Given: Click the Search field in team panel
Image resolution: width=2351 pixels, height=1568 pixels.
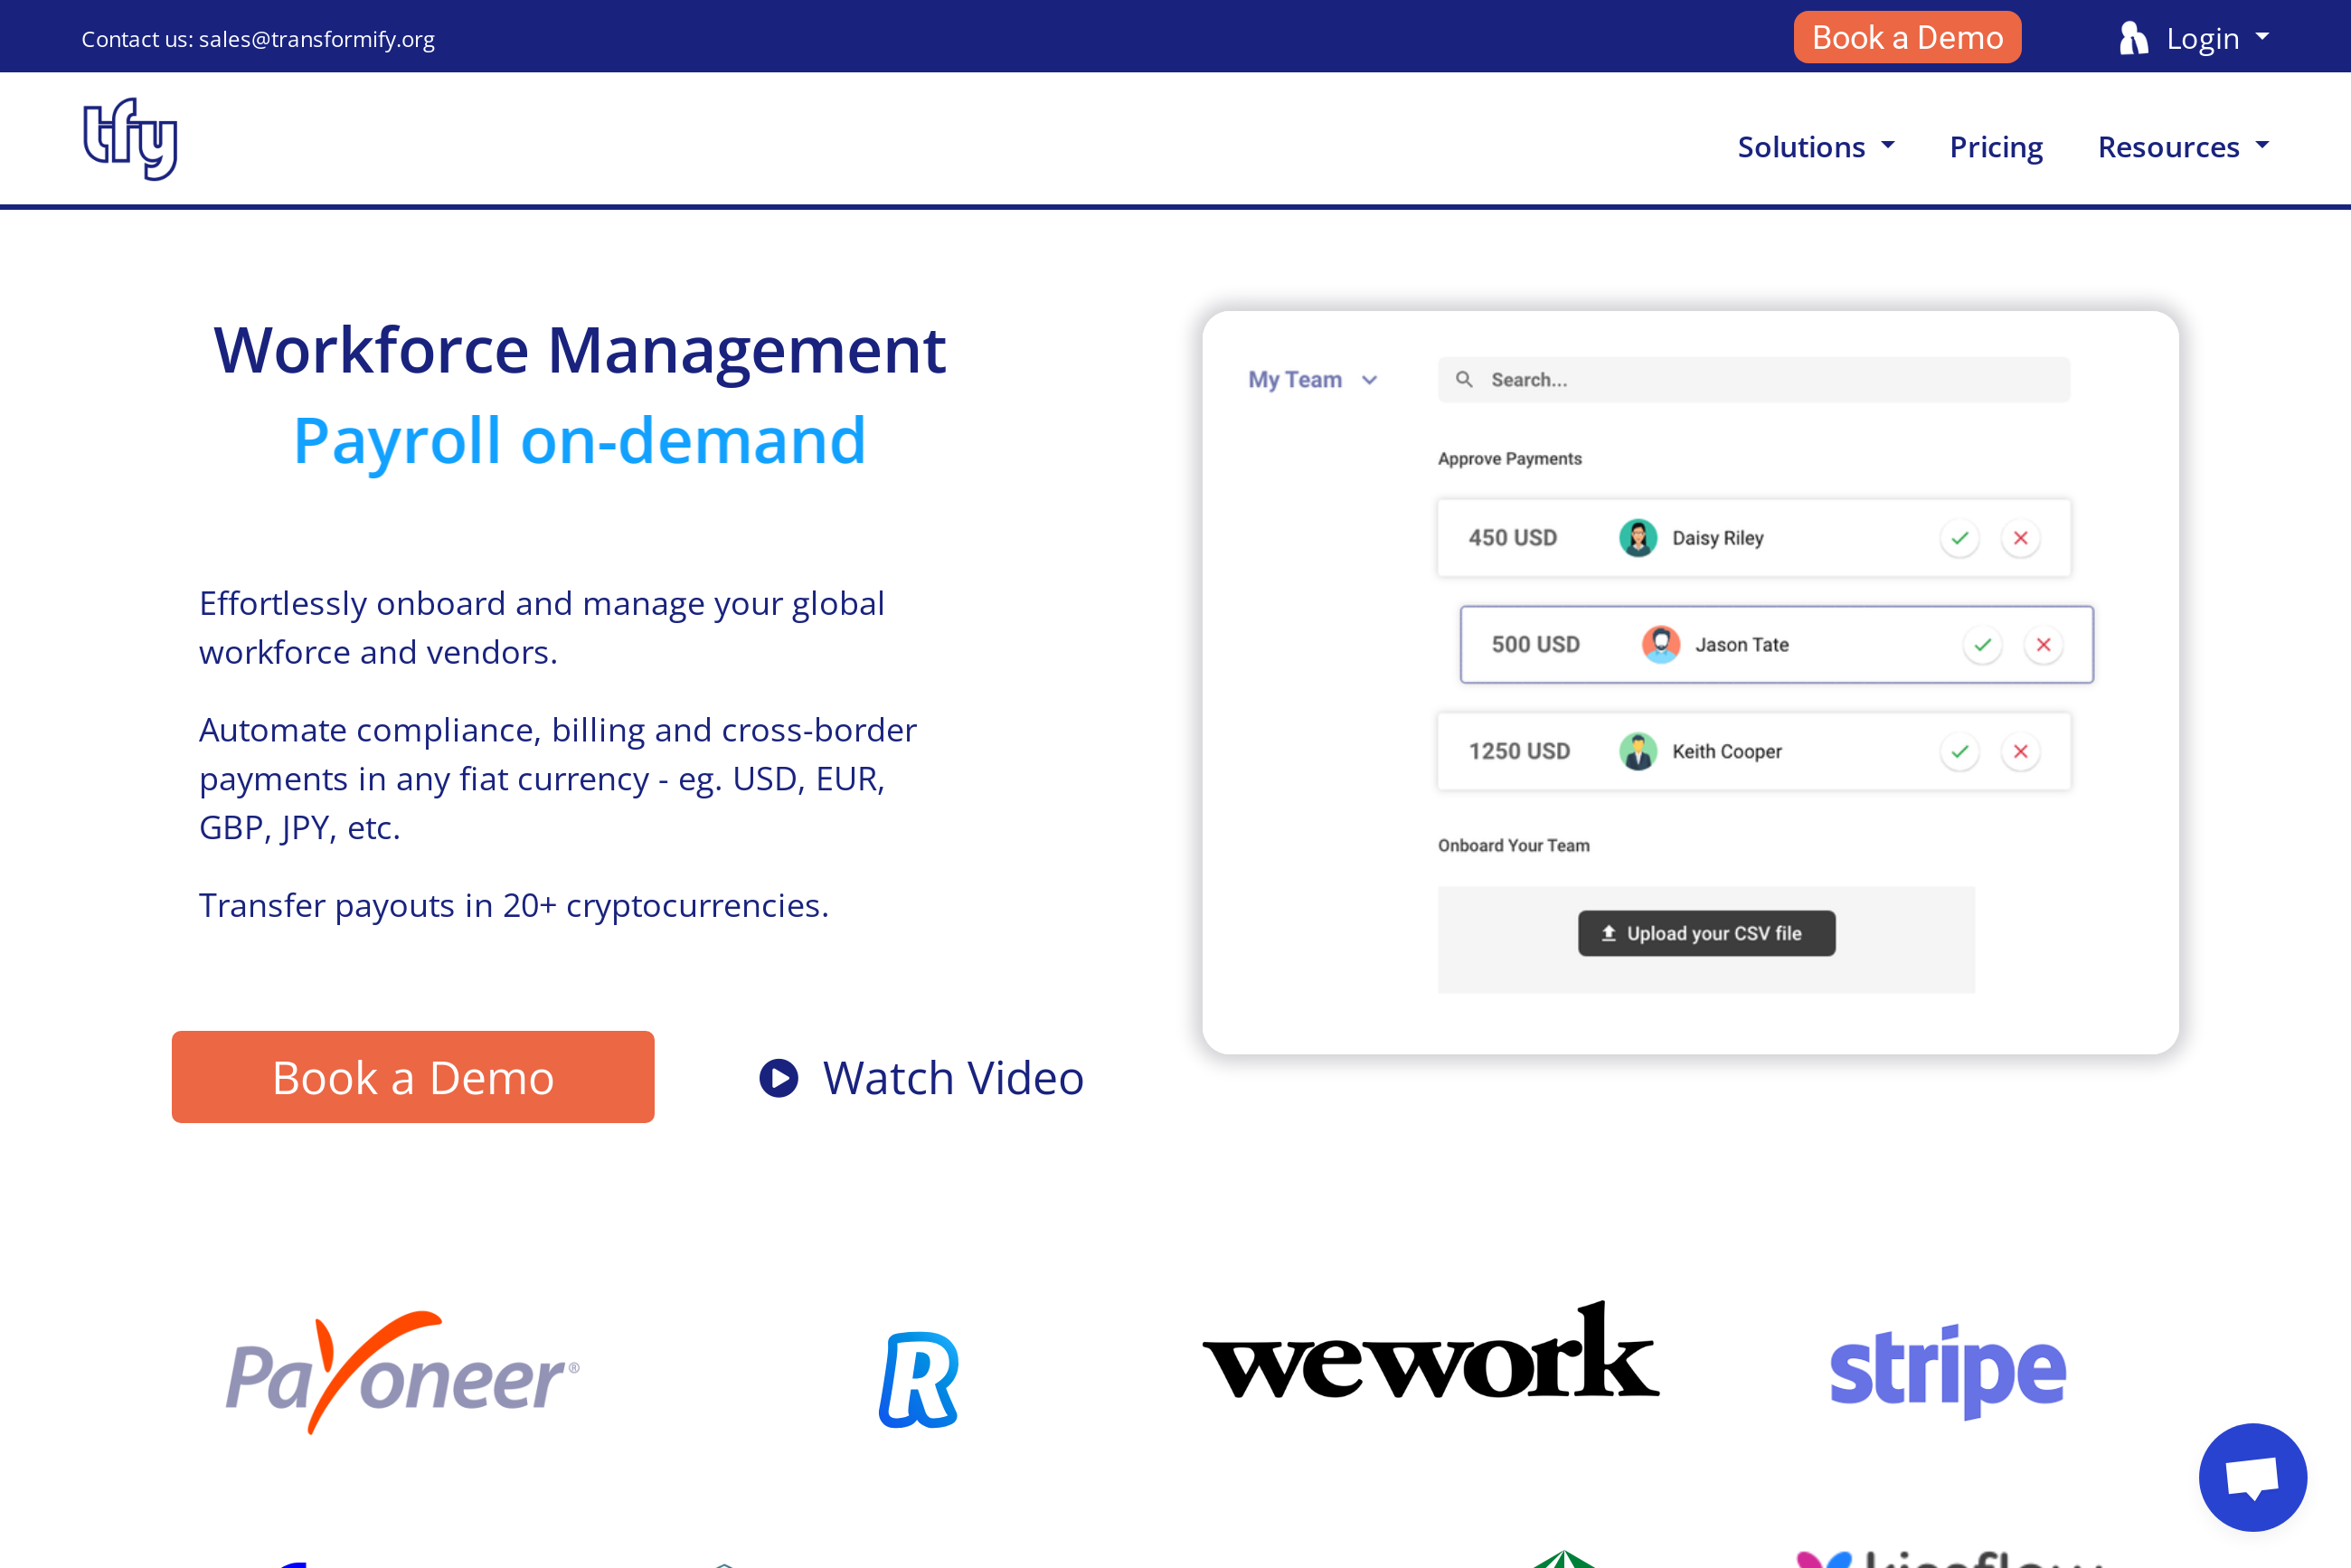Looking at the screenshot, I should click(1753, 380).
